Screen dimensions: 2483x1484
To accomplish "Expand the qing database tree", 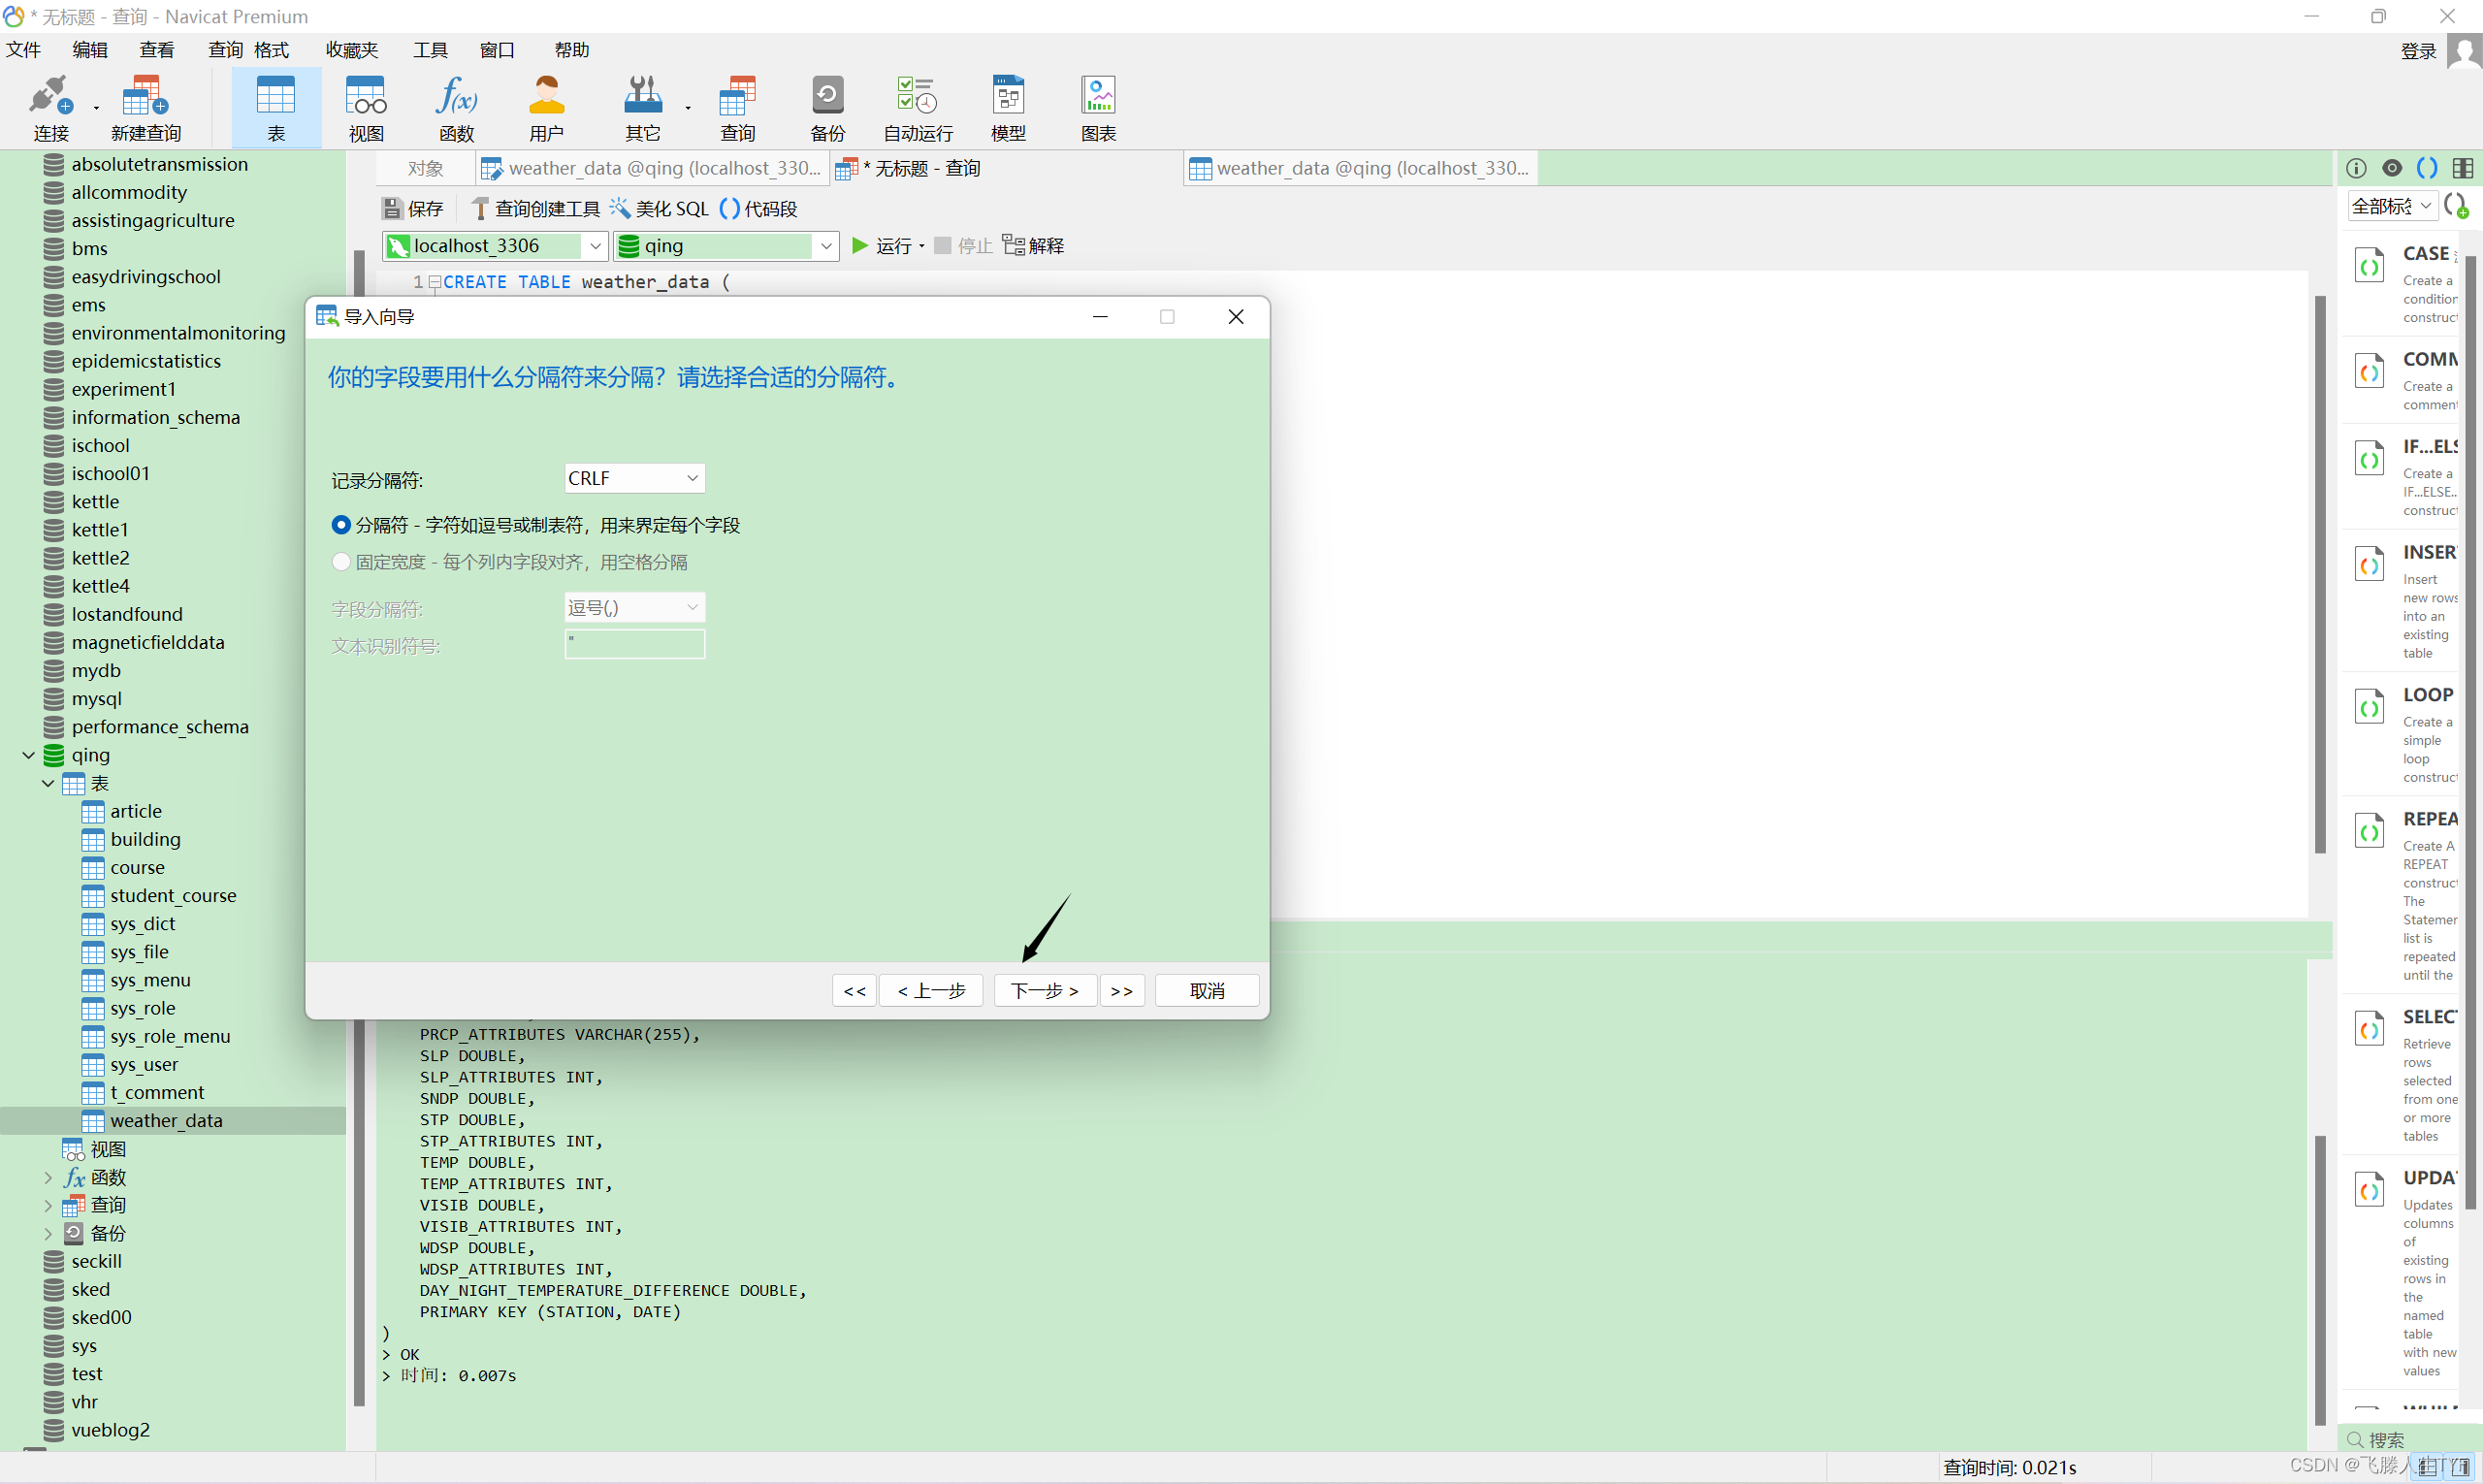I will click(30, 755).
